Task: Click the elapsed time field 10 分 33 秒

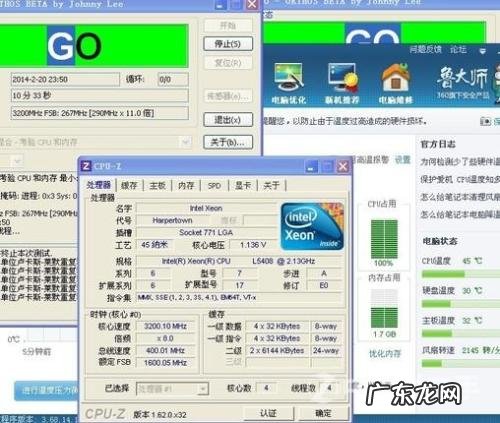Action: click(99, 96)
